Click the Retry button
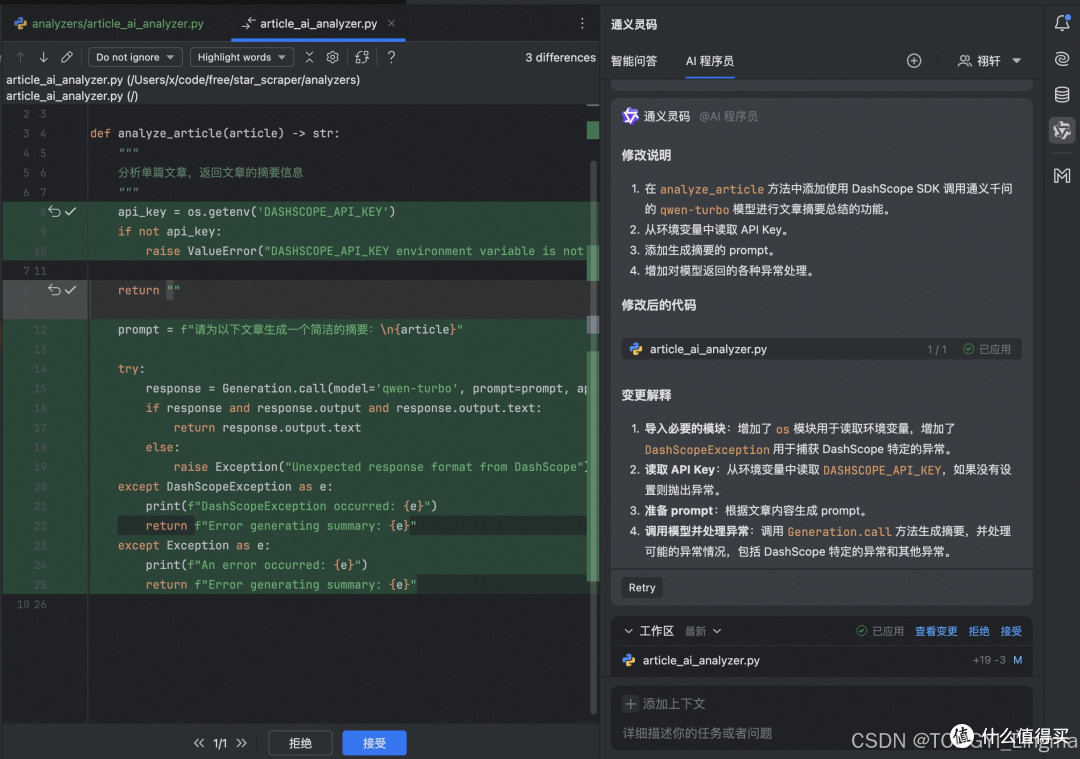Viewport: 1080px width, 759px height. point(642,588)
